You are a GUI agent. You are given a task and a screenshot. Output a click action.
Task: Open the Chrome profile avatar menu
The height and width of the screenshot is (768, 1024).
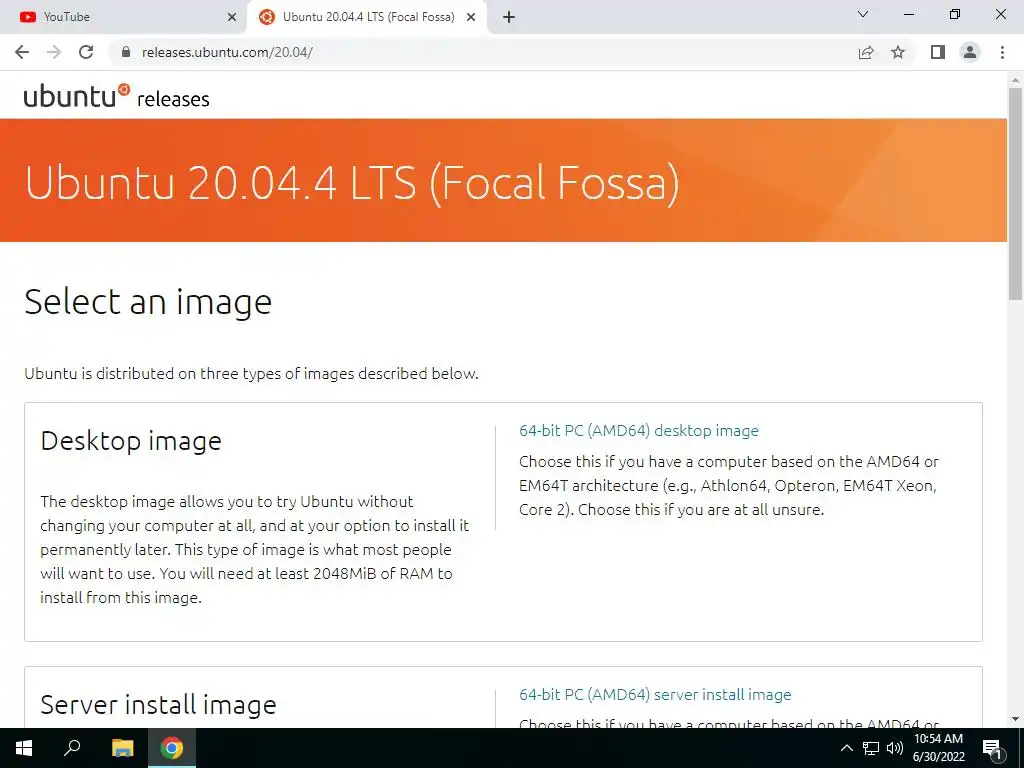970,52
